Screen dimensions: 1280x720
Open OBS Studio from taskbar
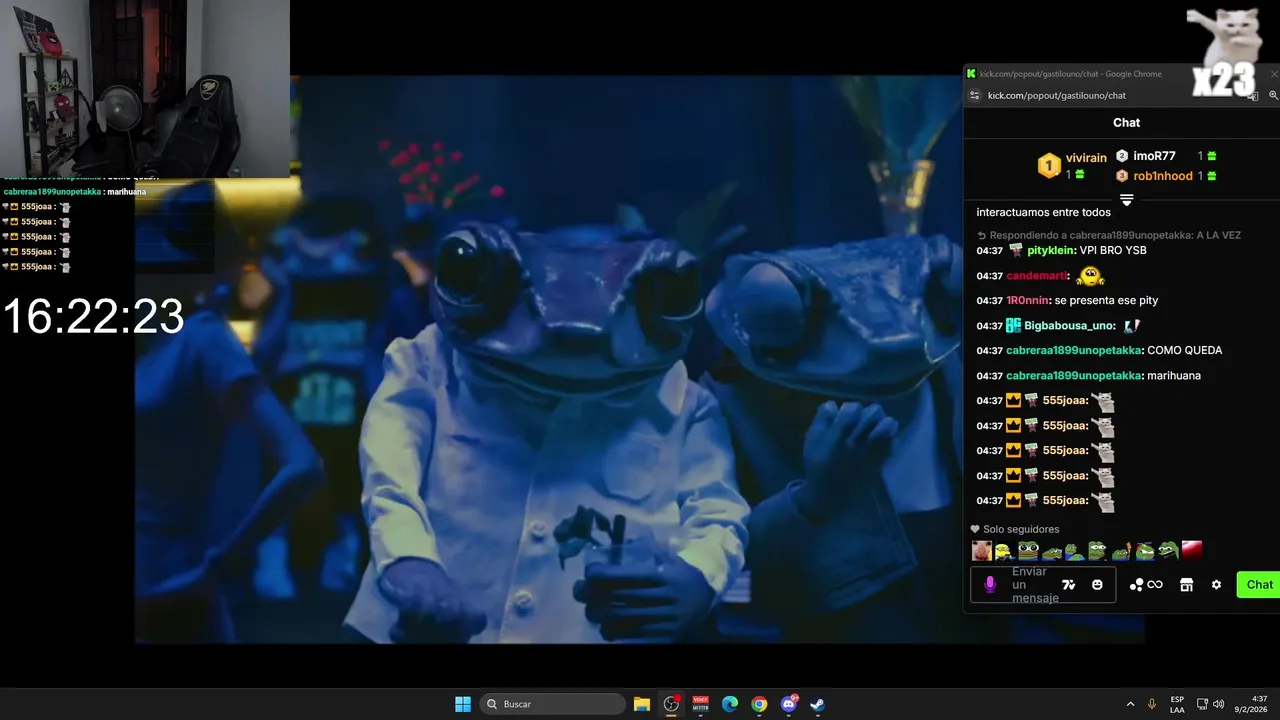click(671, 704)
